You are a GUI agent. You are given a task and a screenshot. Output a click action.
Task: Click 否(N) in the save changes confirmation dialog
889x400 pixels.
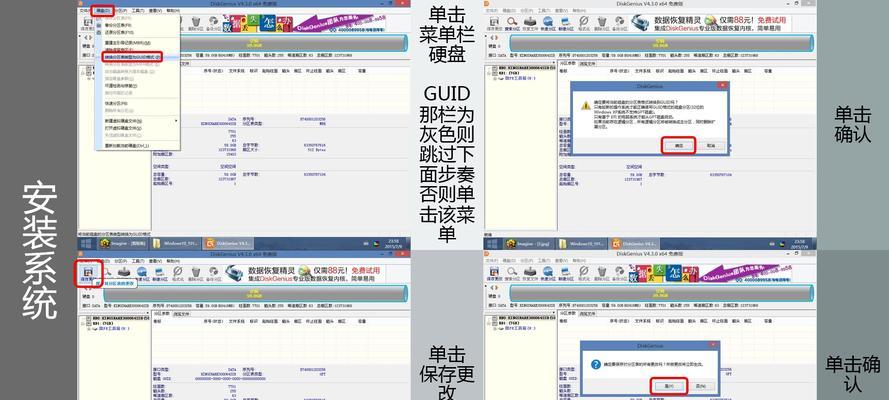(703, 386)
